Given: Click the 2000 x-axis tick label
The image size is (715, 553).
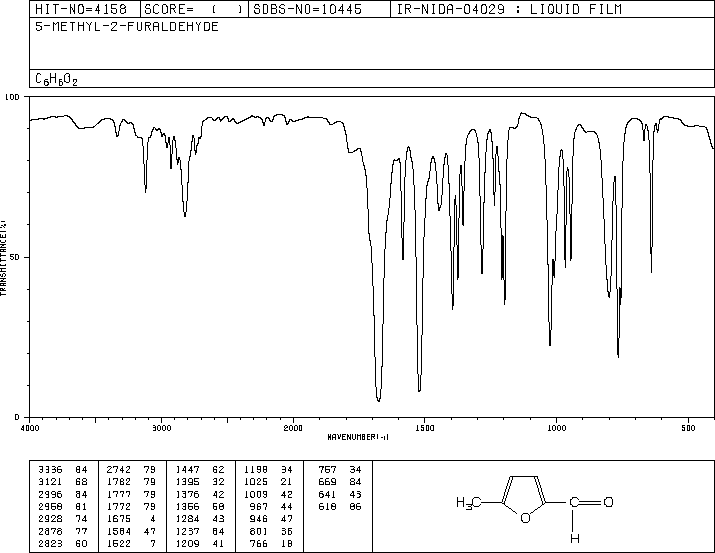Looking at the screenshot, I should (x=293, y=428).
